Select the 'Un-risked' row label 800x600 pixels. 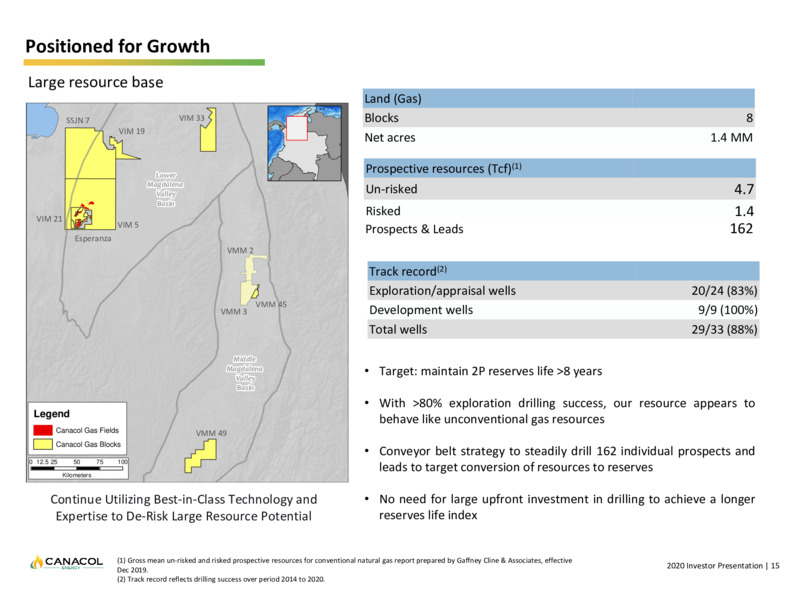(391, 189)
